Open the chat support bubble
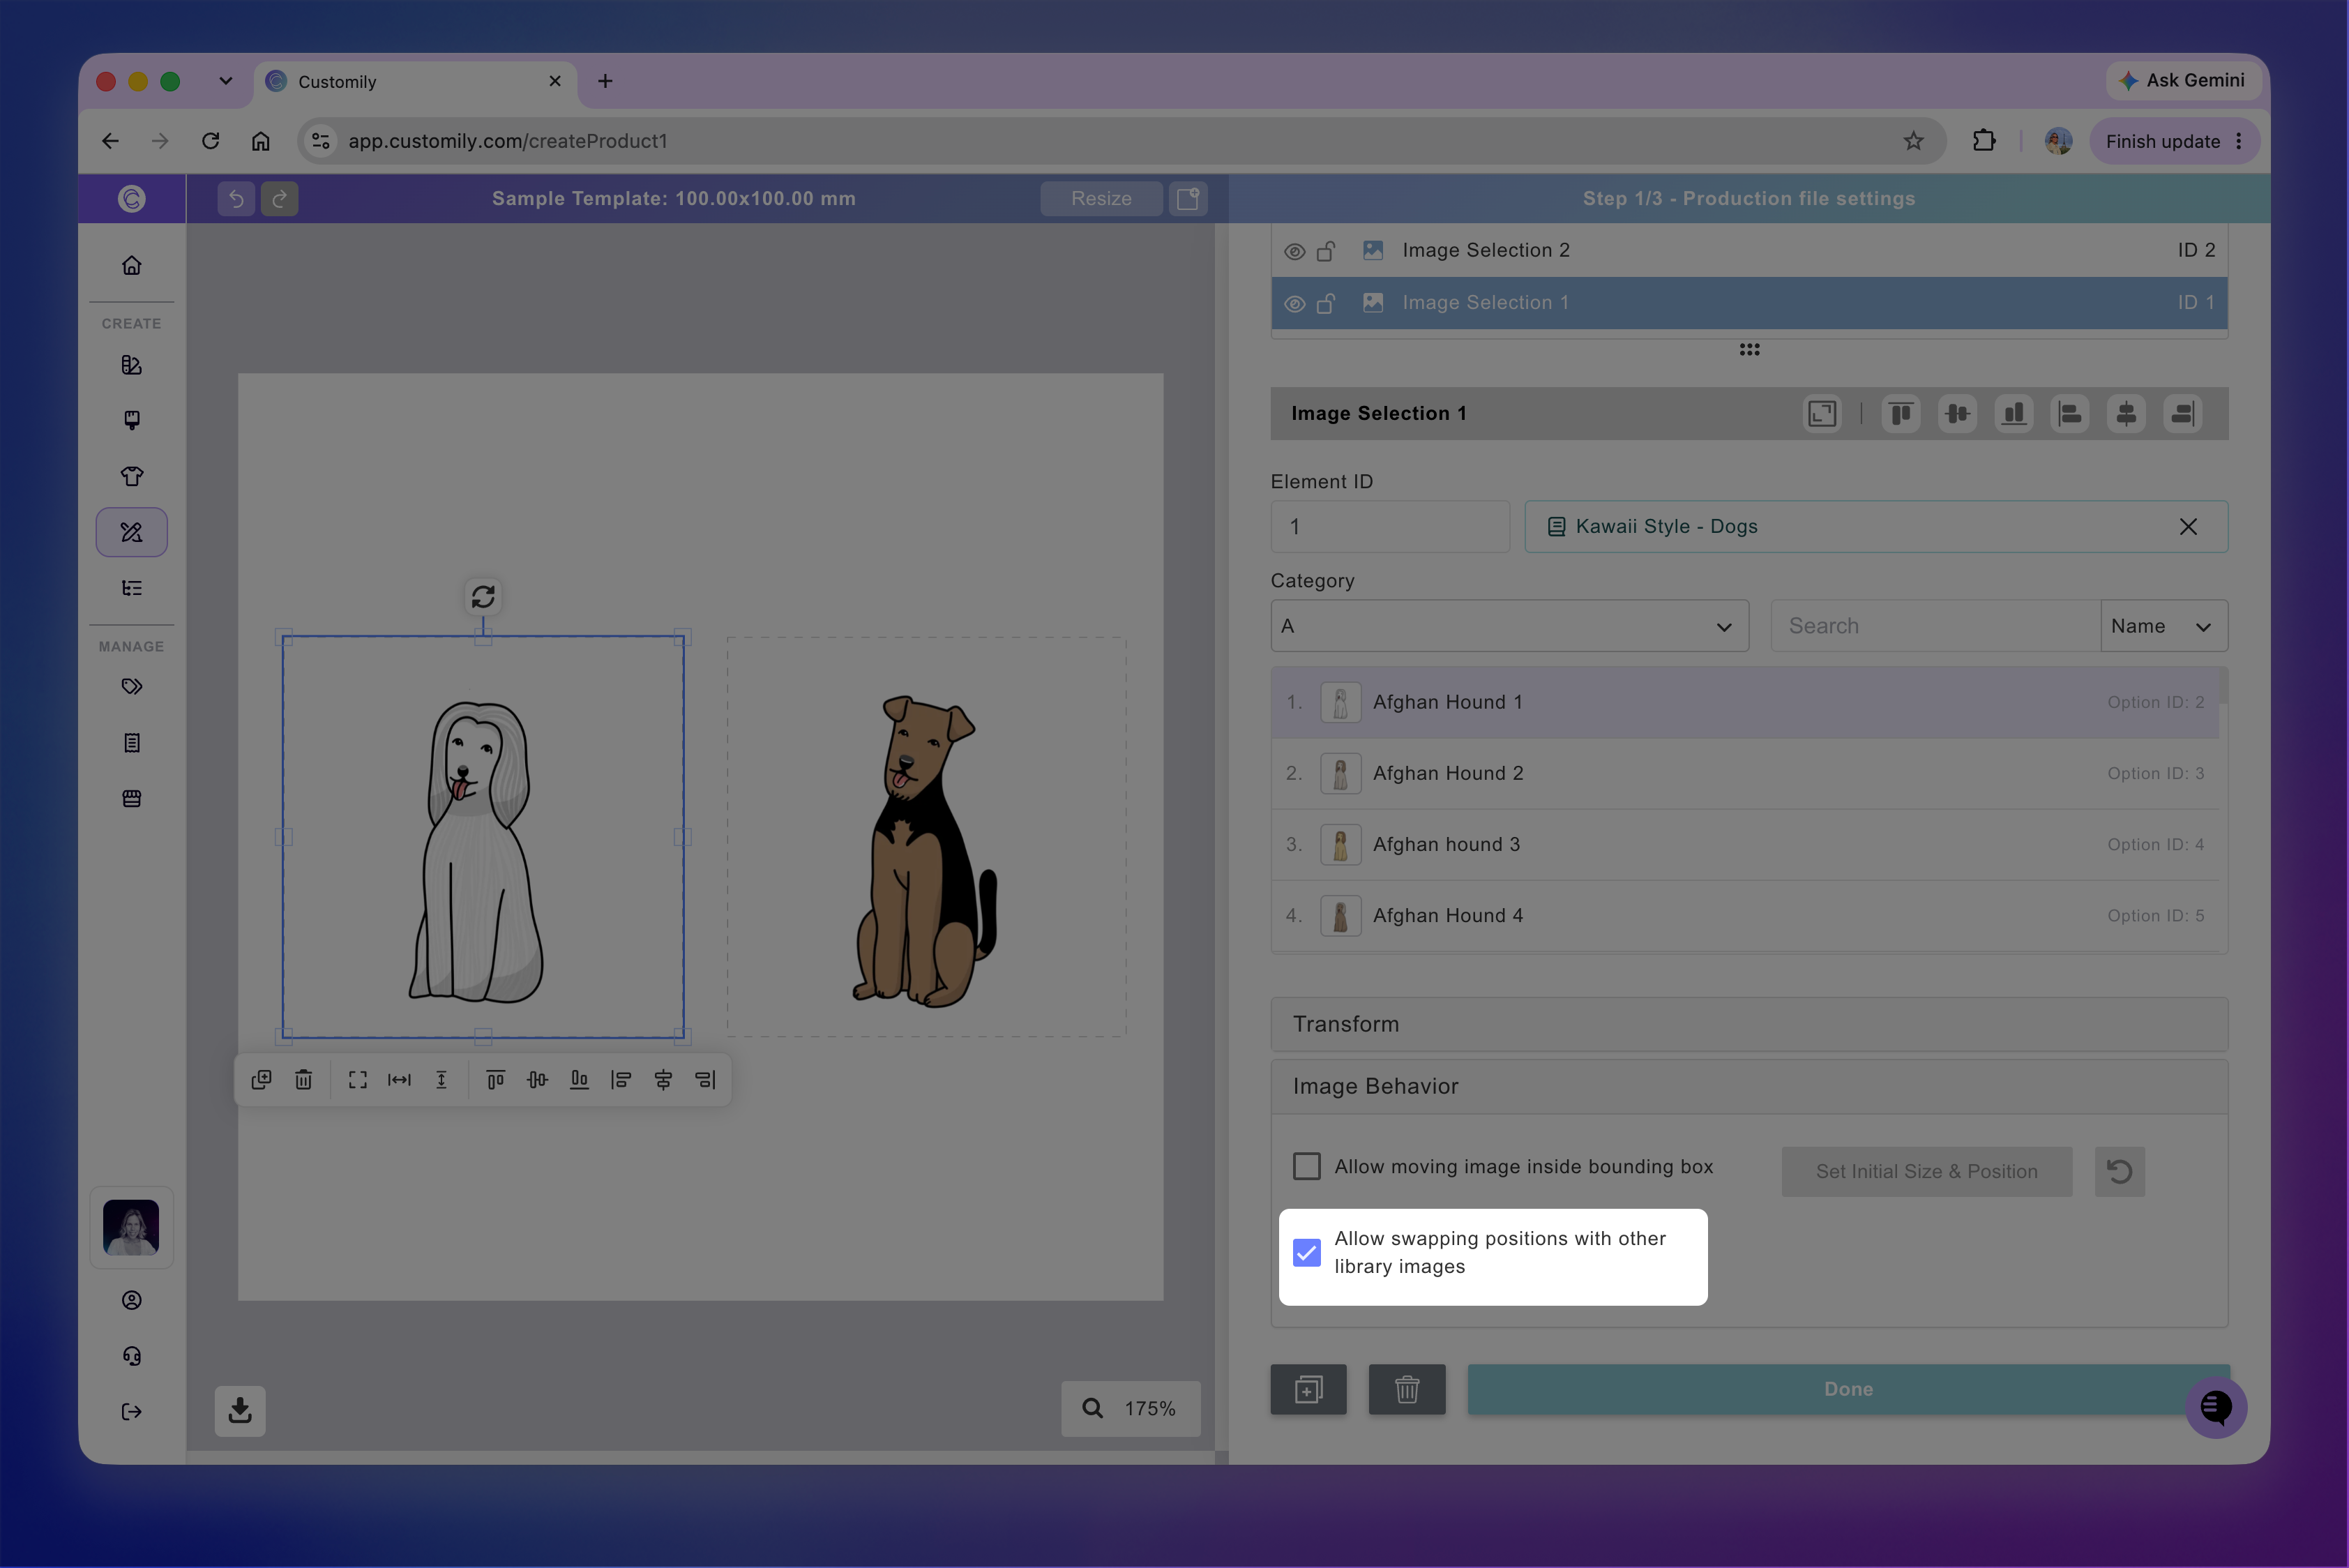 [2216, 1407]
